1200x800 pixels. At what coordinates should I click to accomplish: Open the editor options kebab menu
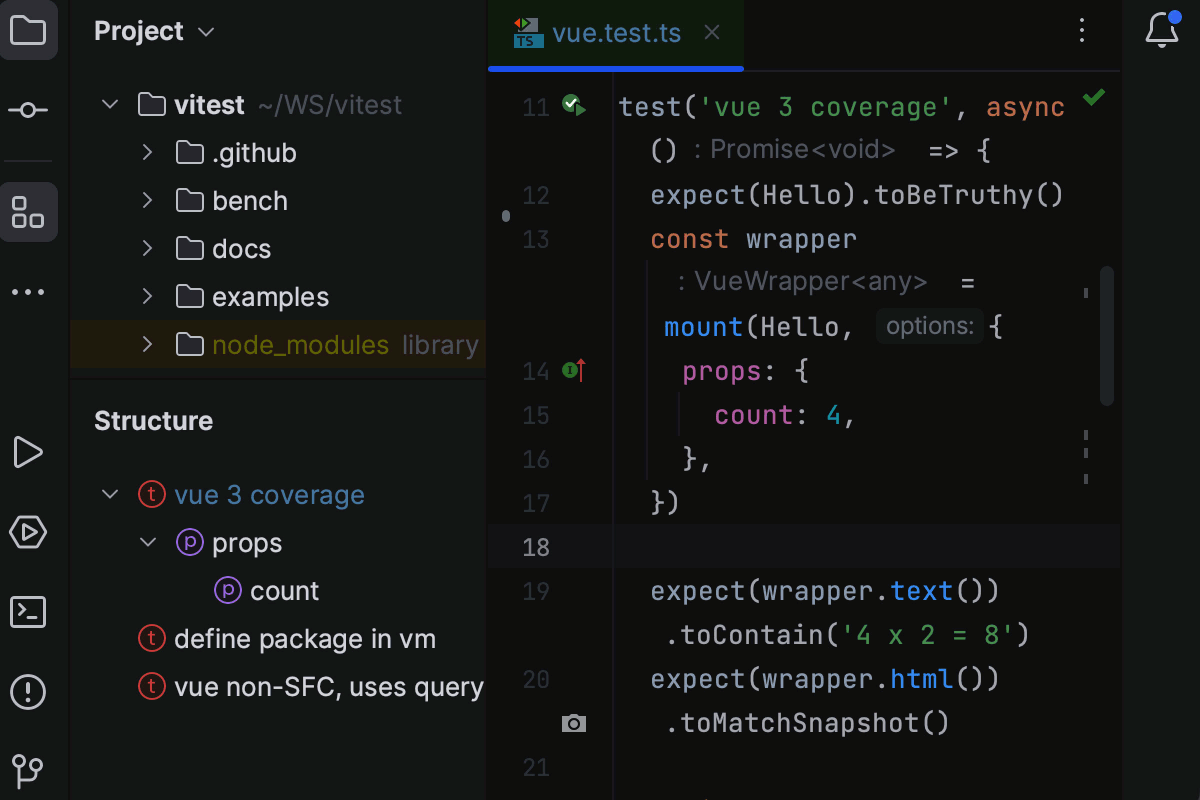[x=1082, y=30]
